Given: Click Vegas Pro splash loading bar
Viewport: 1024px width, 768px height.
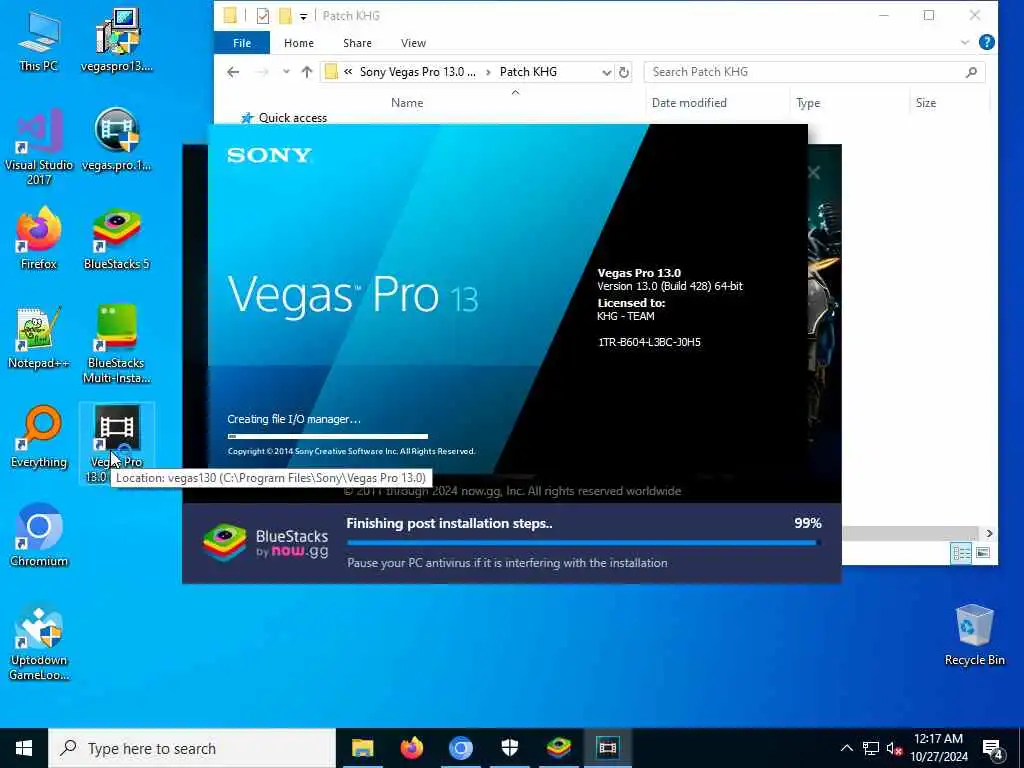Looking at the screenshot, I should 328,436.
